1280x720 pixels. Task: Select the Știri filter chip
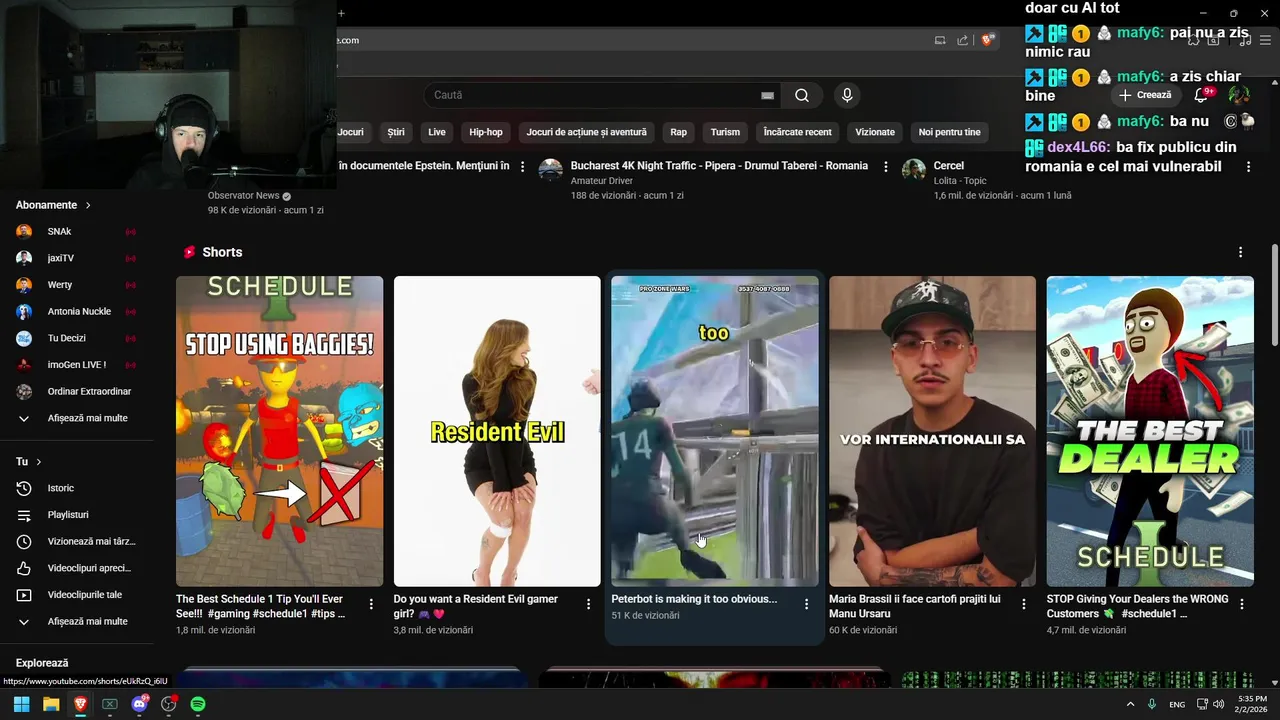(x=396, y=132)
